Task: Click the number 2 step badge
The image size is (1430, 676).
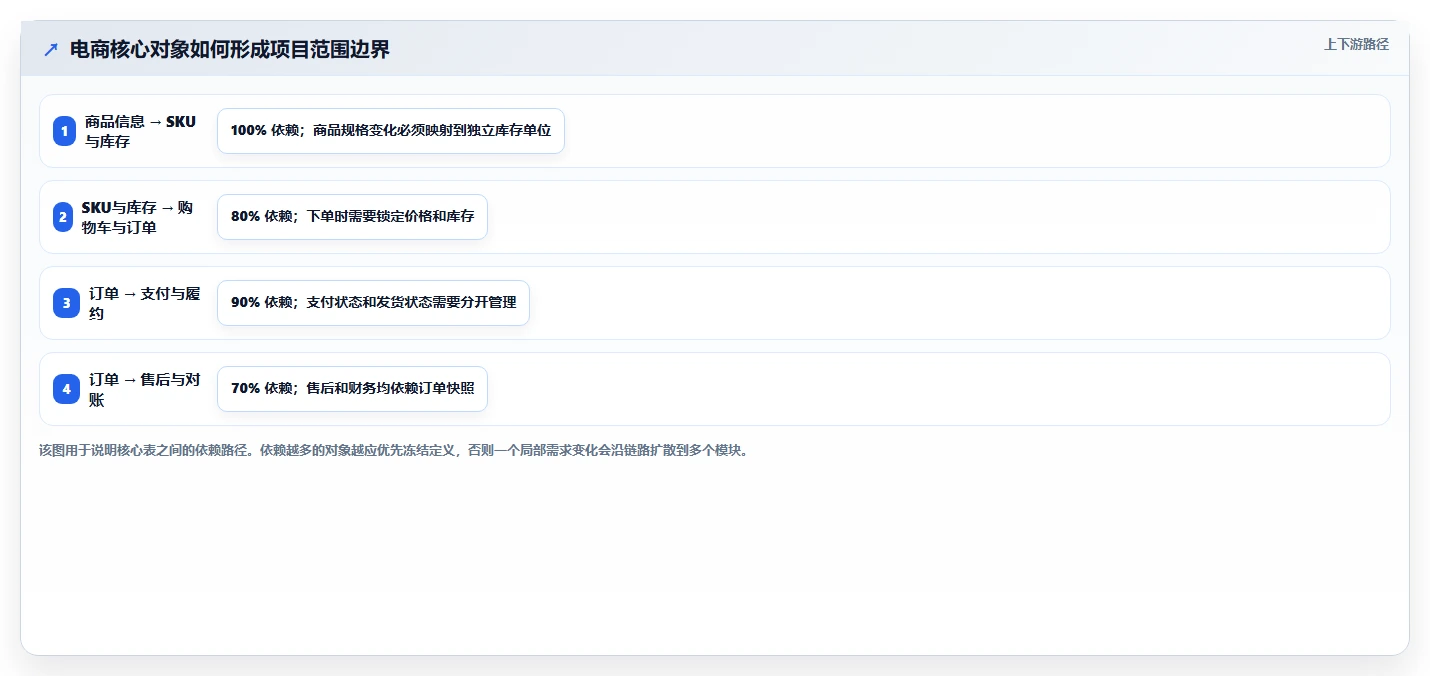Action: click(64, 217)
